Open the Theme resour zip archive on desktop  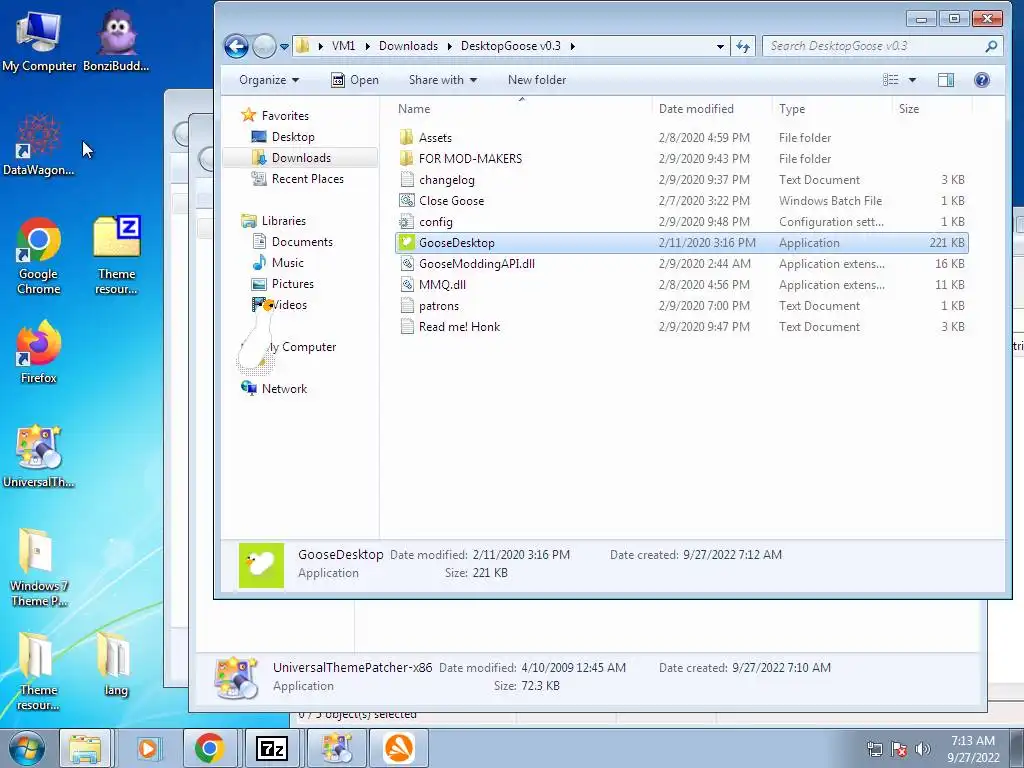pos(116,256)
